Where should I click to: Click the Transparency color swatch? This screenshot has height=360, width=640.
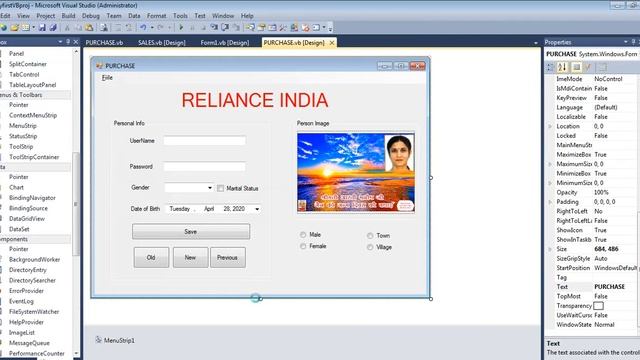(x=598, y=306)
